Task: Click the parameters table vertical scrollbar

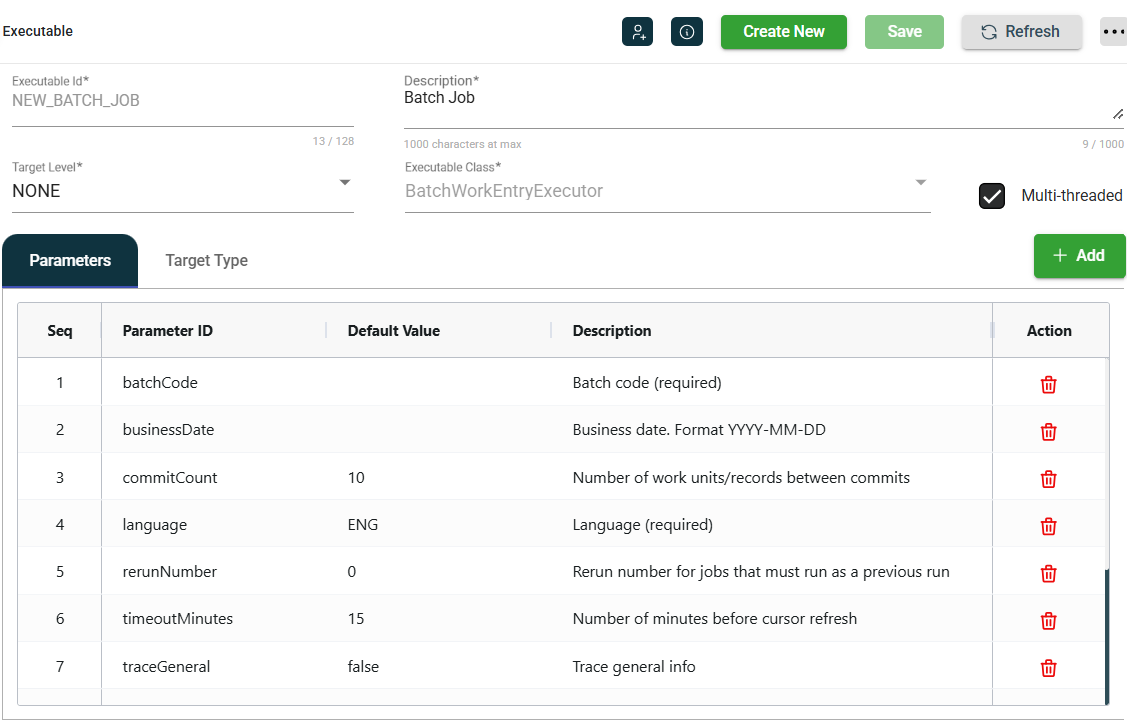Action: (1106, 635)
